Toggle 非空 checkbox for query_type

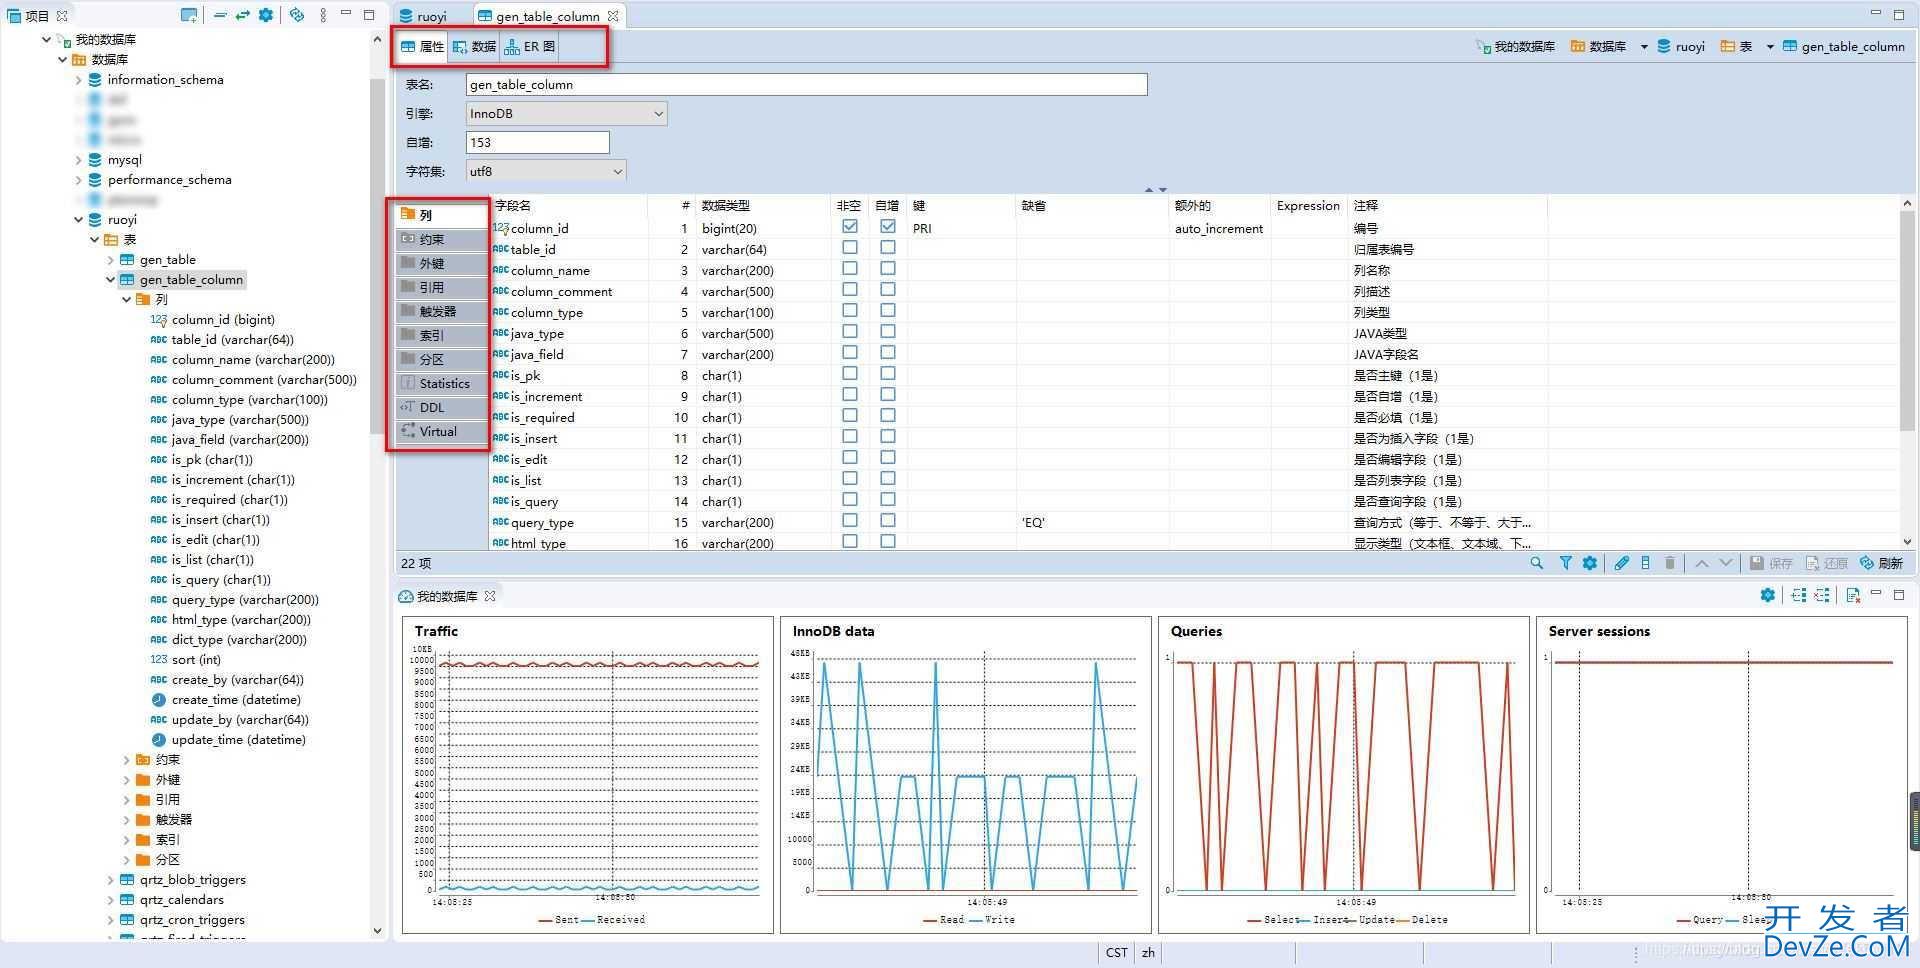[x=850, y=521]
